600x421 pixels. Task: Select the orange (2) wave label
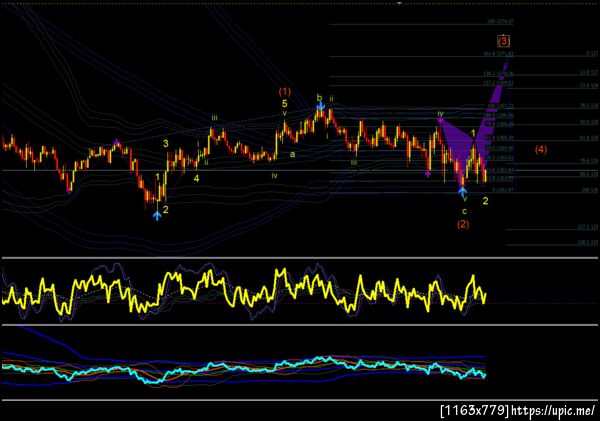point(463,224)
